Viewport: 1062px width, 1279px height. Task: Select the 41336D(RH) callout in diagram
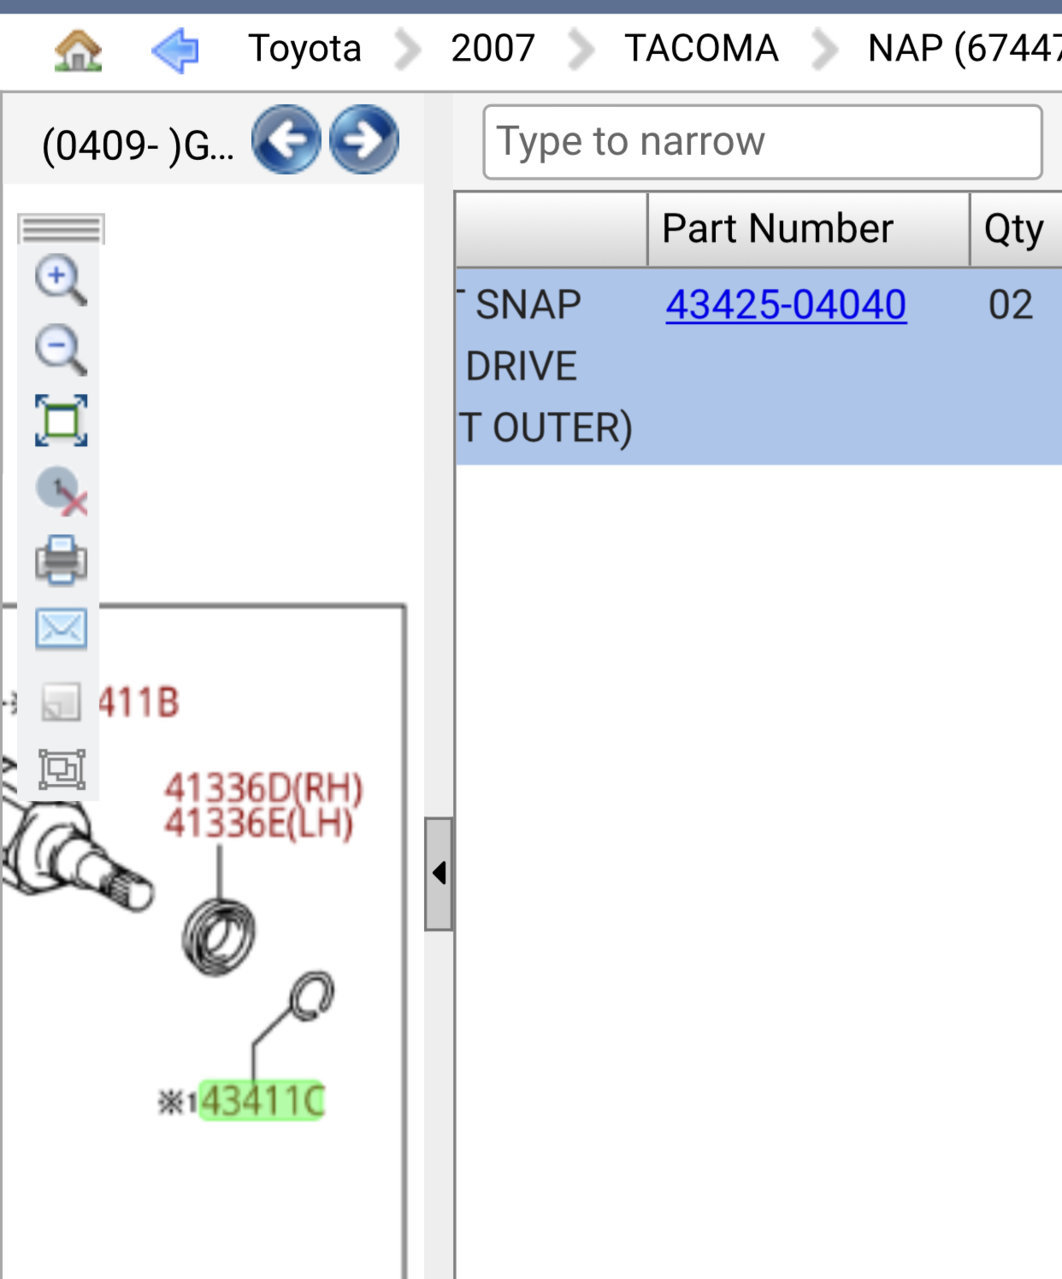pos(263,788)
